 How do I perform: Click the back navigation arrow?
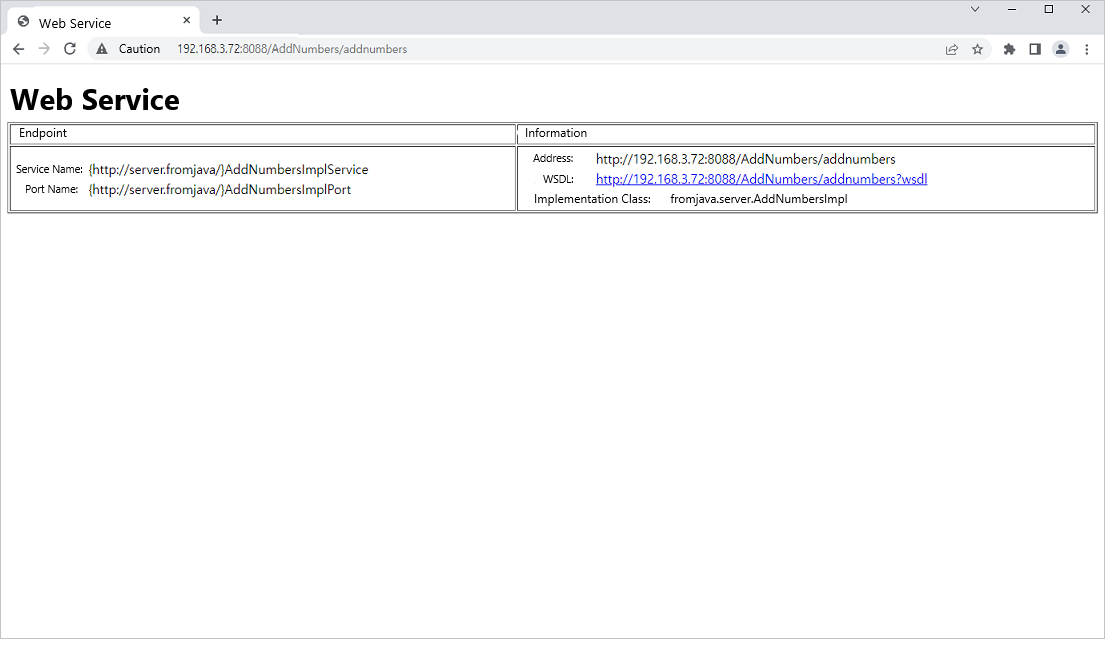tap(18, 48)
